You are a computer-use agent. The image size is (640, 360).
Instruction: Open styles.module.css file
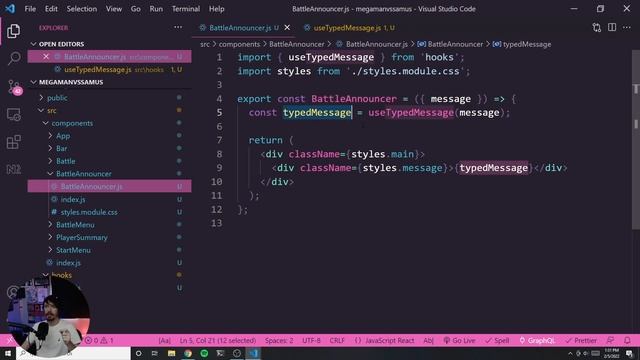(x=89, y=212)
